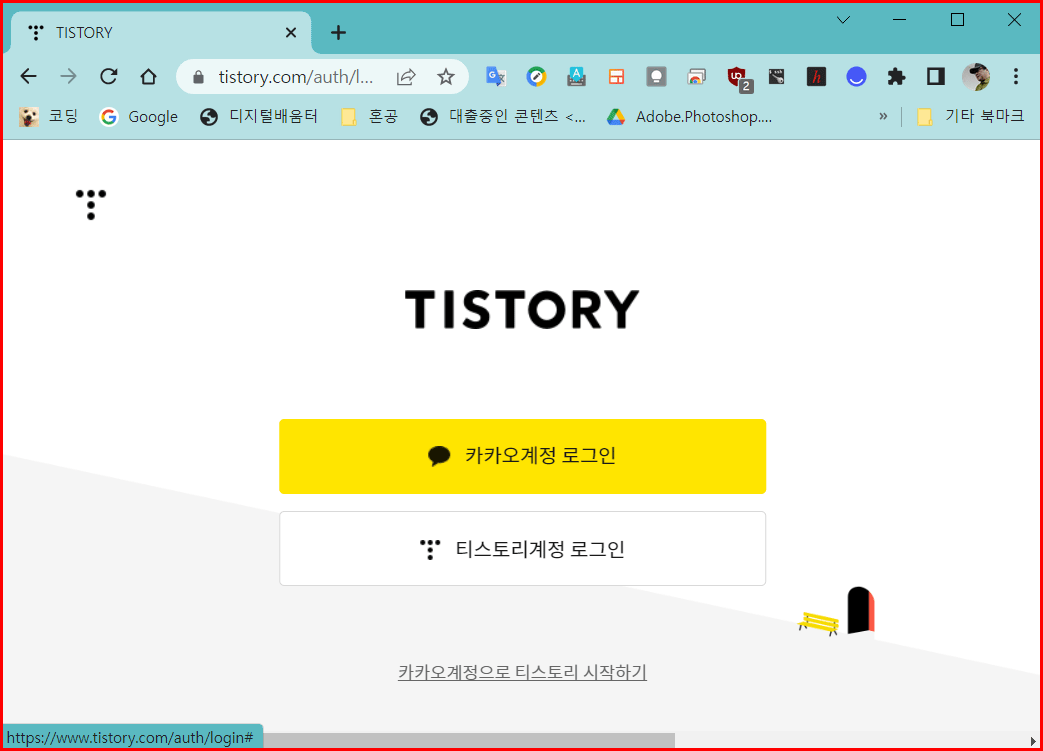Screen dimensions: 1043x751
Task: Open the orange layout grid extension
Action: tap(617, 77)
